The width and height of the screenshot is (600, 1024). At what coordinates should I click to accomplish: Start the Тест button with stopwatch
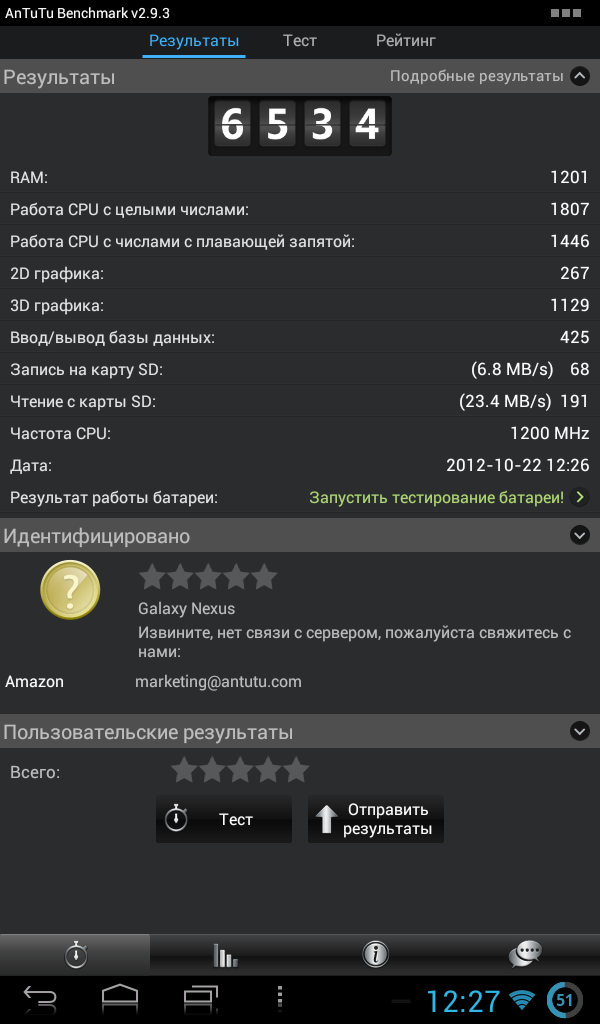tap(224, 819)
